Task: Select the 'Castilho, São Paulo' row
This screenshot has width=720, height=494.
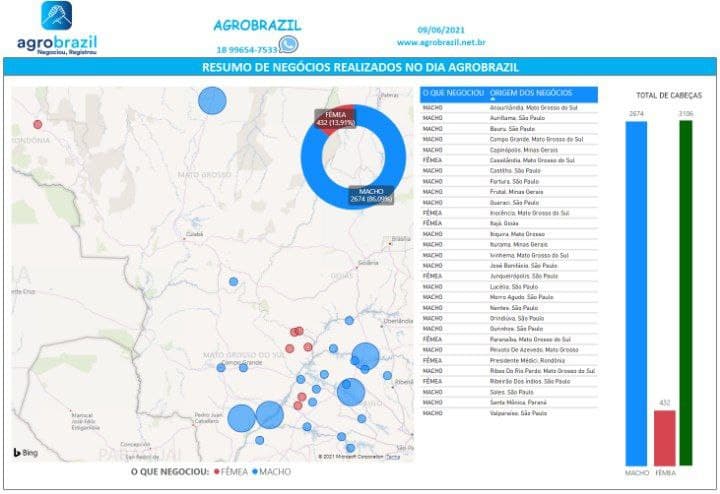Action: [509, 171]
